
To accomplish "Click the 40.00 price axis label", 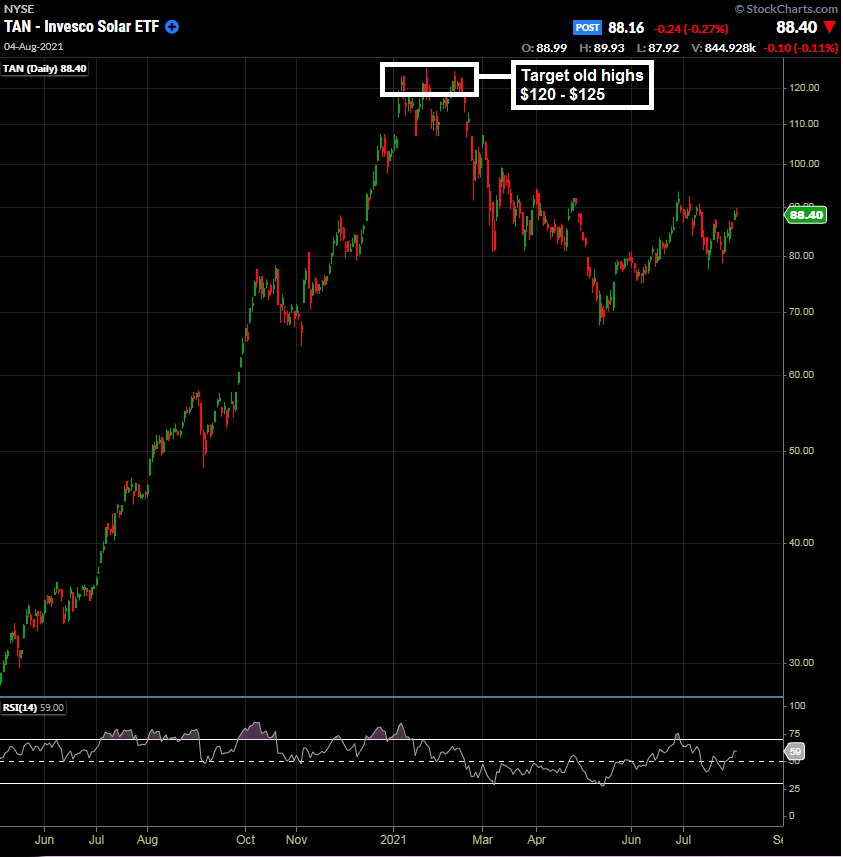I will 801,542.
